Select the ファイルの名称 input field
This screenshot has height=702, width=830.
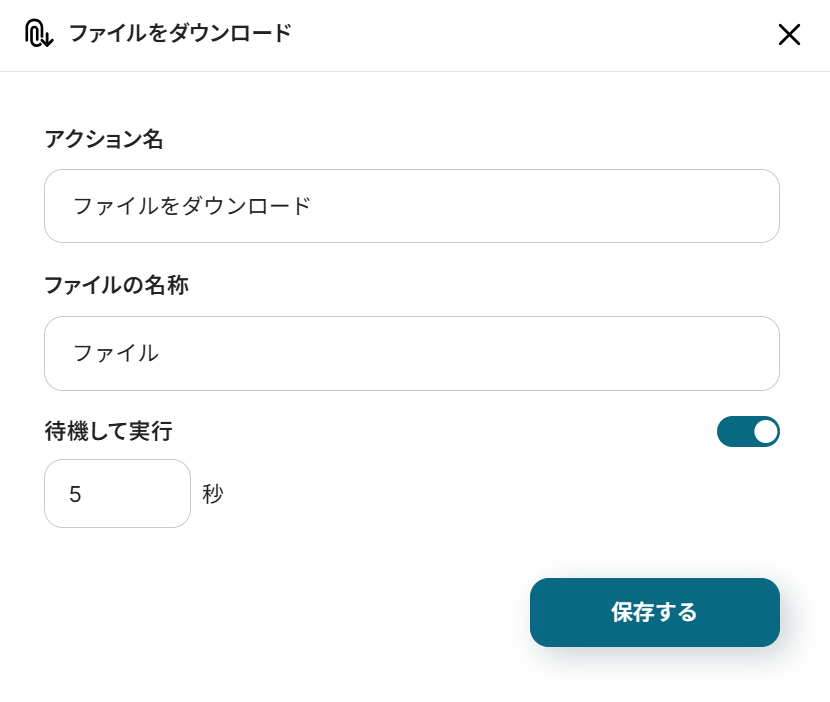(411, 353)
